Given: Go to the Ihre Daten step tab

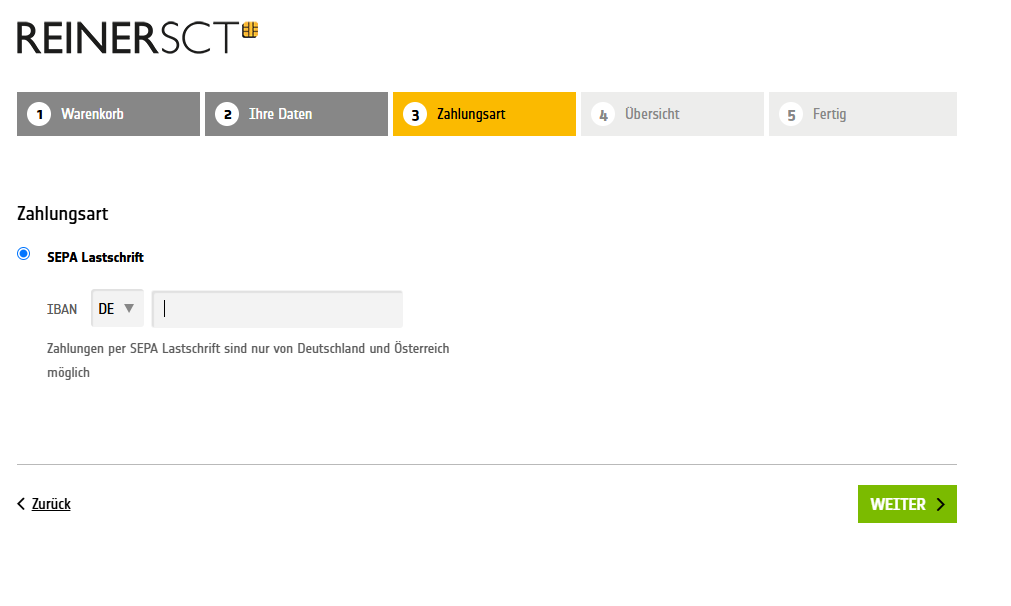Looking at the screenshot, I should point(296,114).
